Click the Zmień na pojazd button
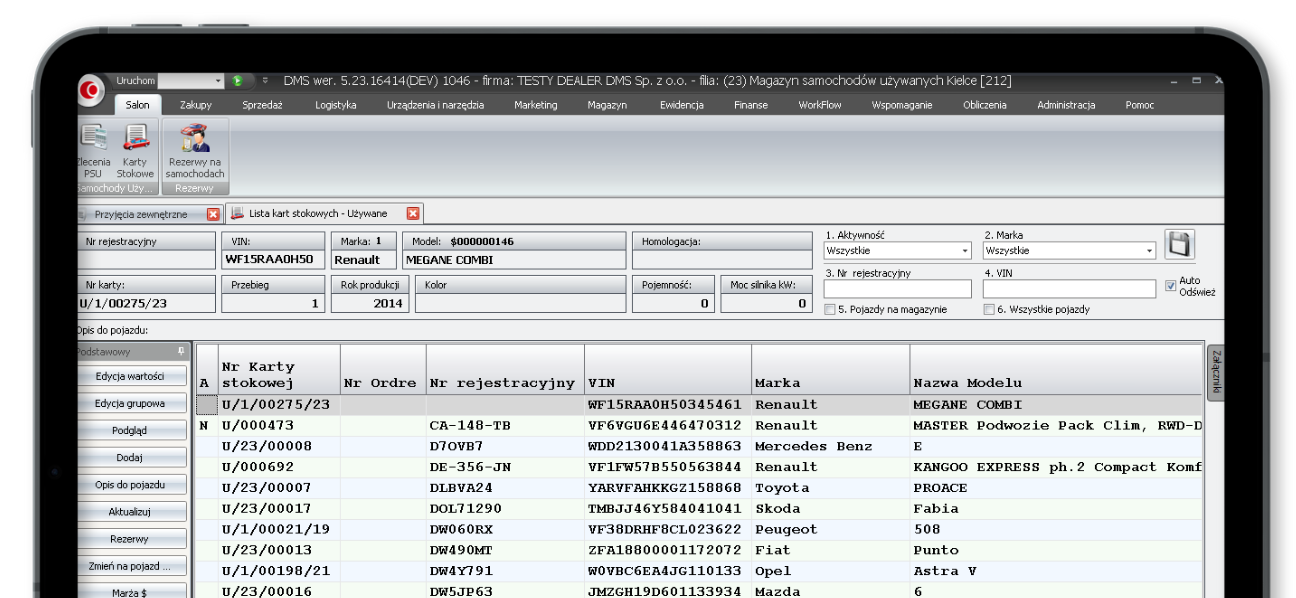 (x=132, y=565)
